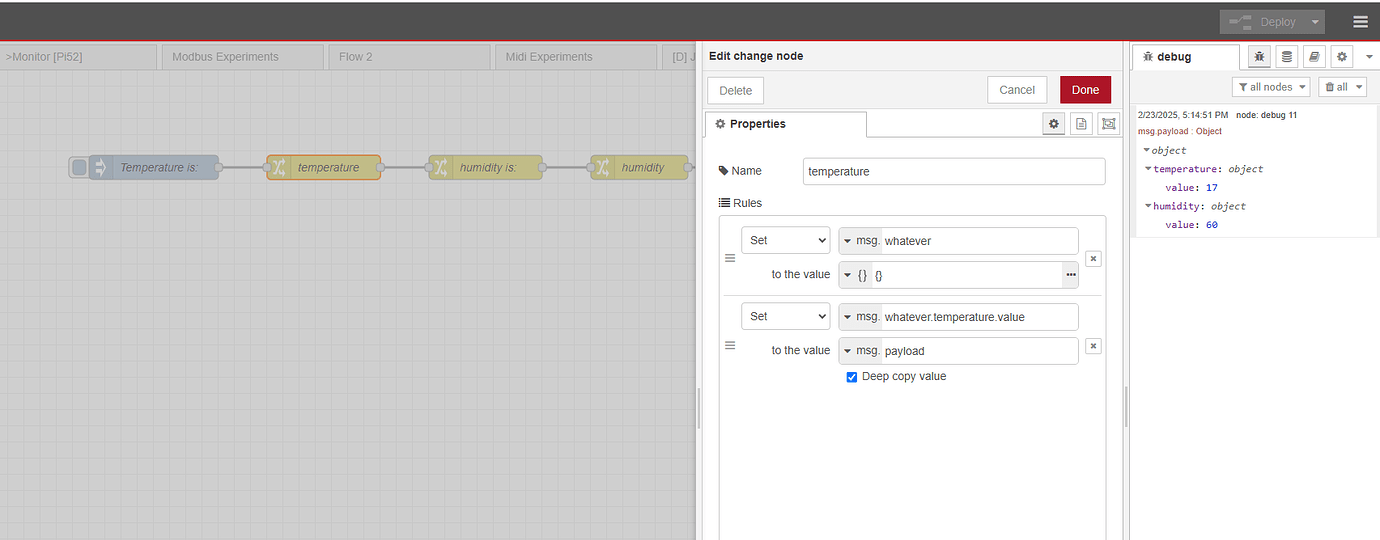Switch to the Flow 2 tab

click(410, 57)
